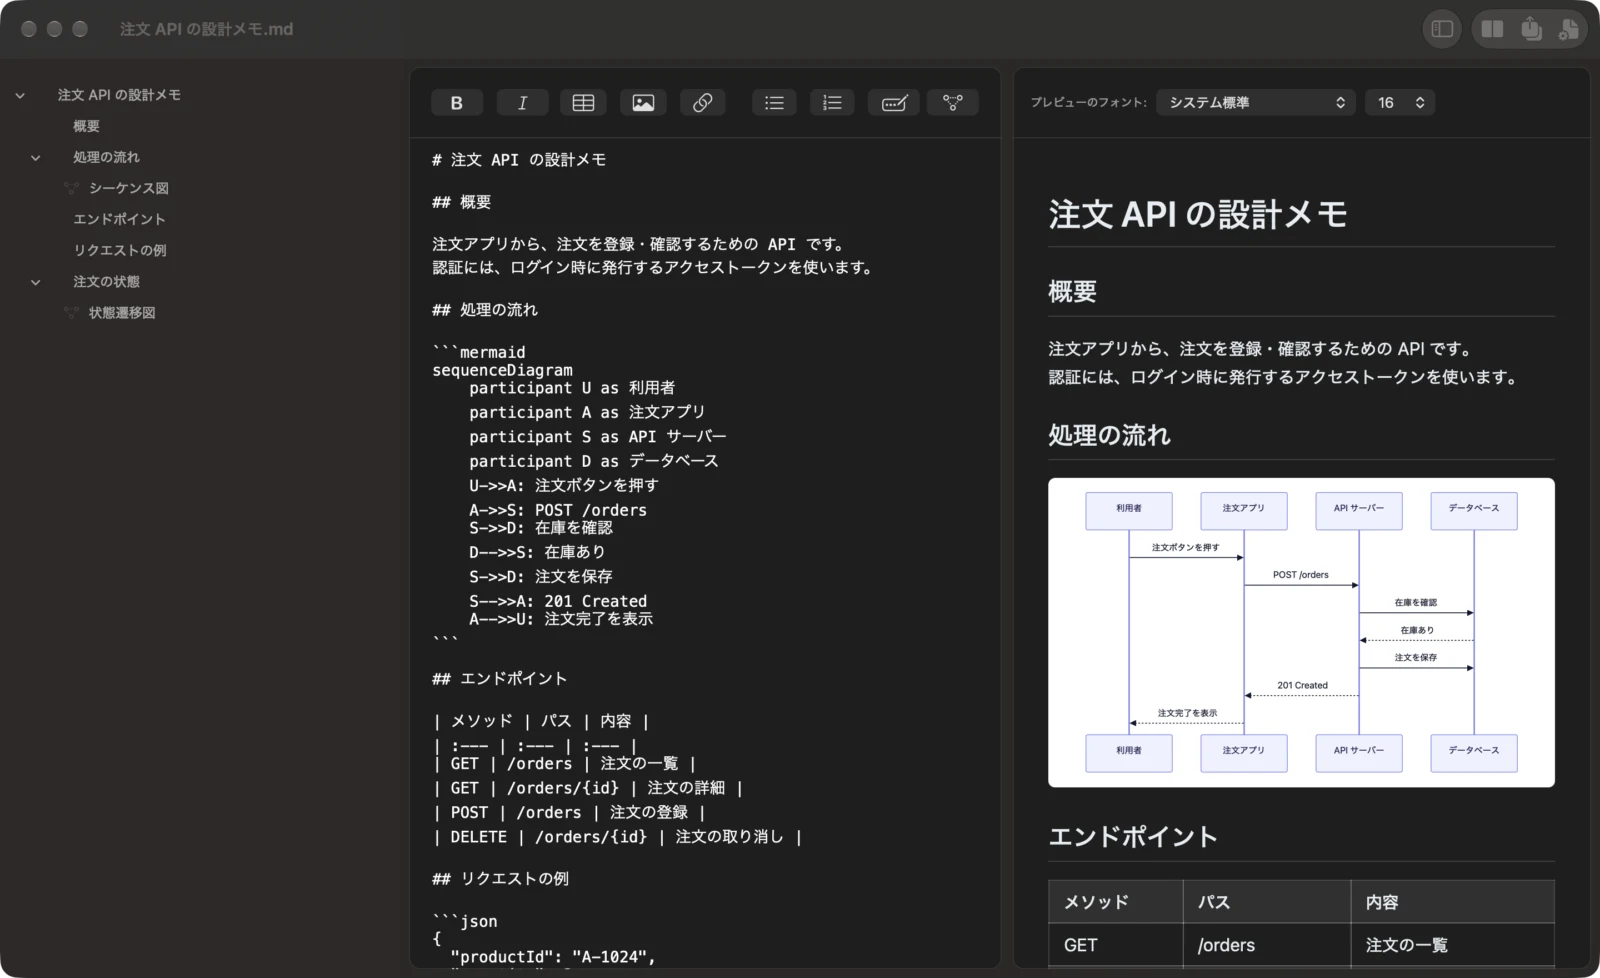Apply italic formatting button

click(x=522, y=103)
